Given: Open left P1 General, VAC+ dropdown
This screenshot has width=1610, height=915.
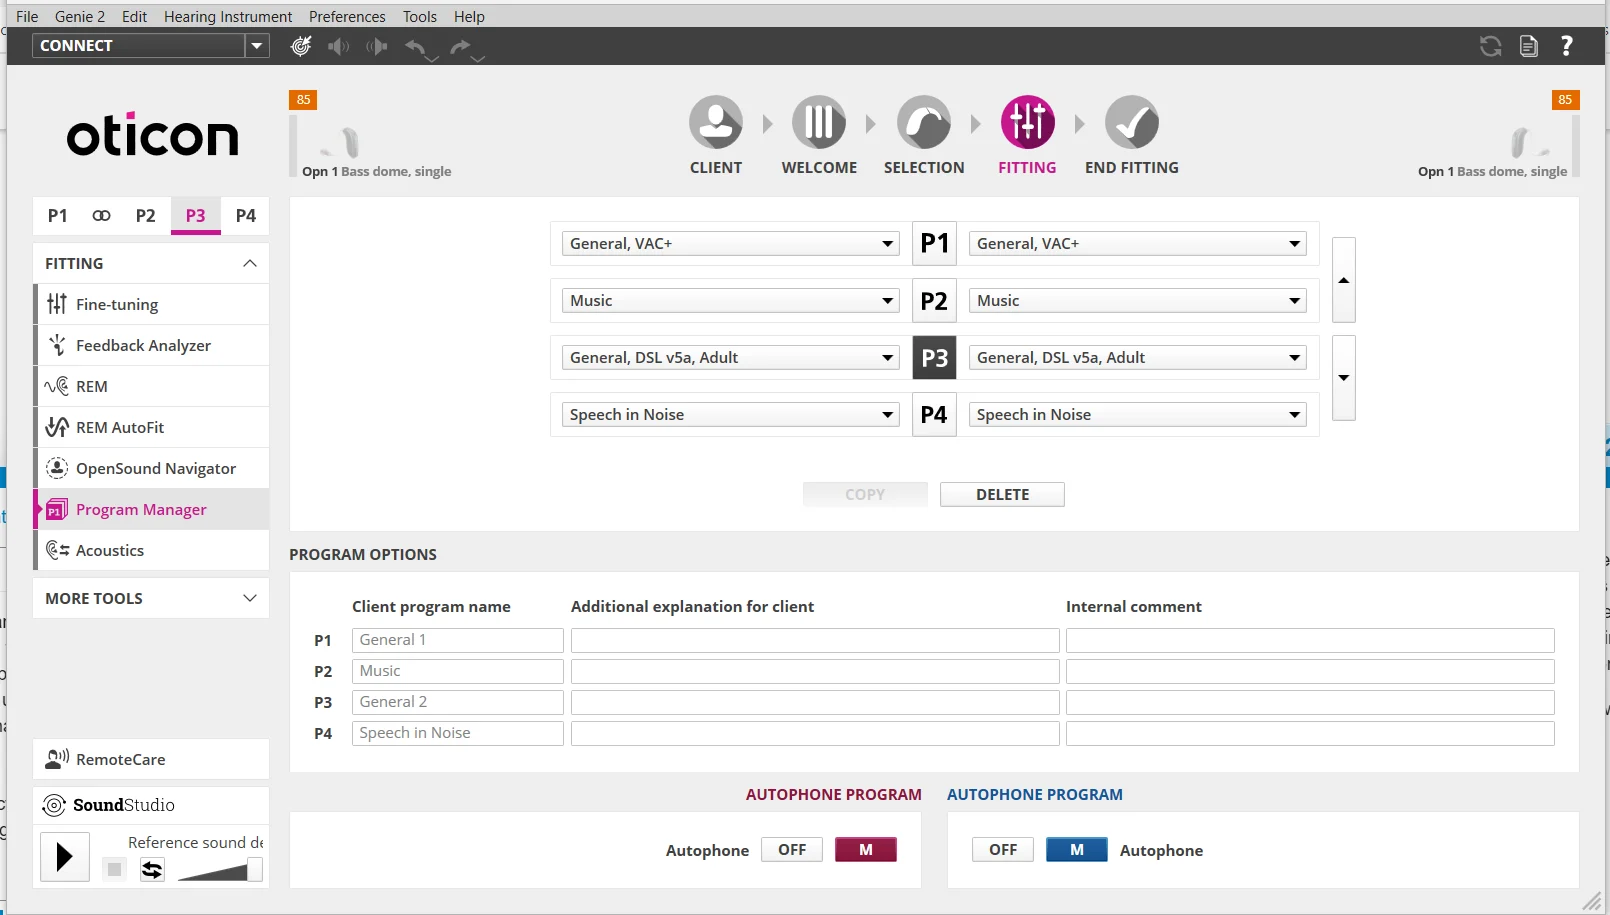Looking at the screenshot, I should [731, 243].
